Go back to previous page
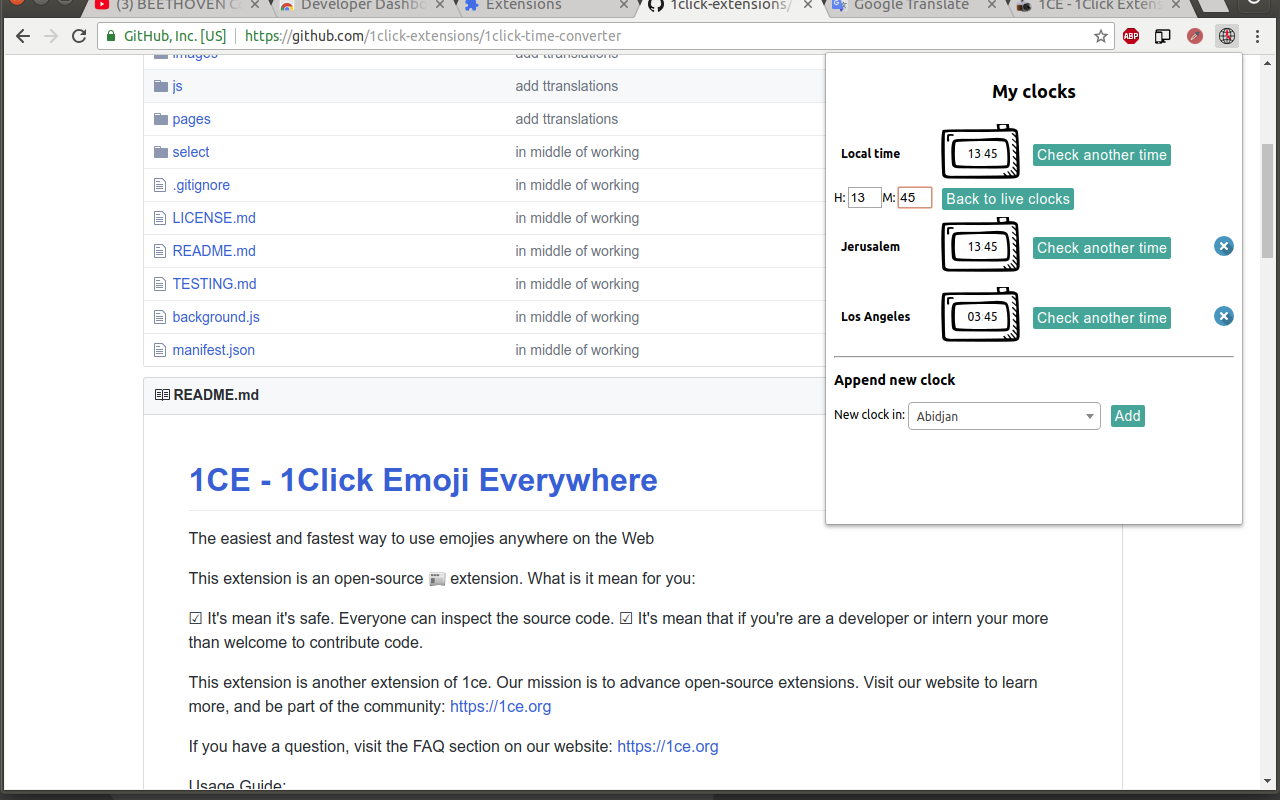This screenshot has height=800, width=1280. pyautogui.click(x=23, y=36)
